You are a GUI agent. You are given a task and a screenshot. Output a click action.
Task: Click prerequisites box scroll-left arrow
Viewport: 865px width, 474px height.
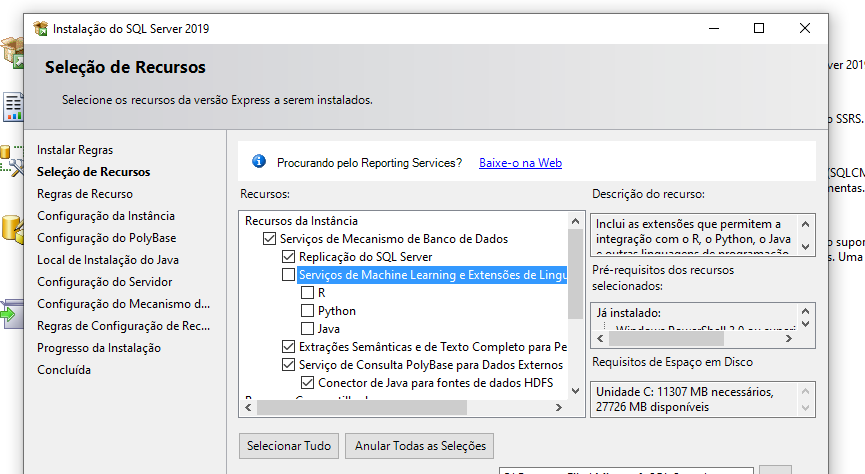(601, 338)
